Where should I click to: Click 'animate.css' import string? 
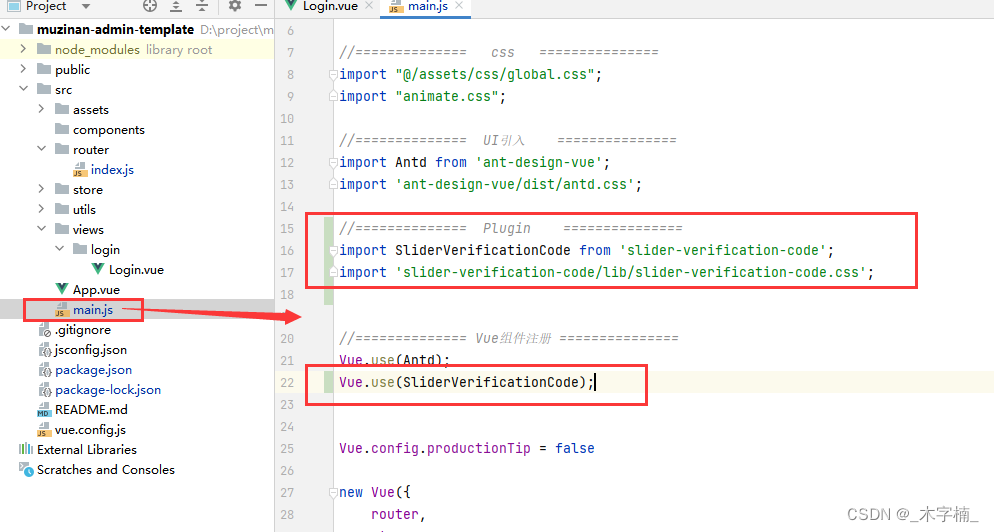coord(447,96)
